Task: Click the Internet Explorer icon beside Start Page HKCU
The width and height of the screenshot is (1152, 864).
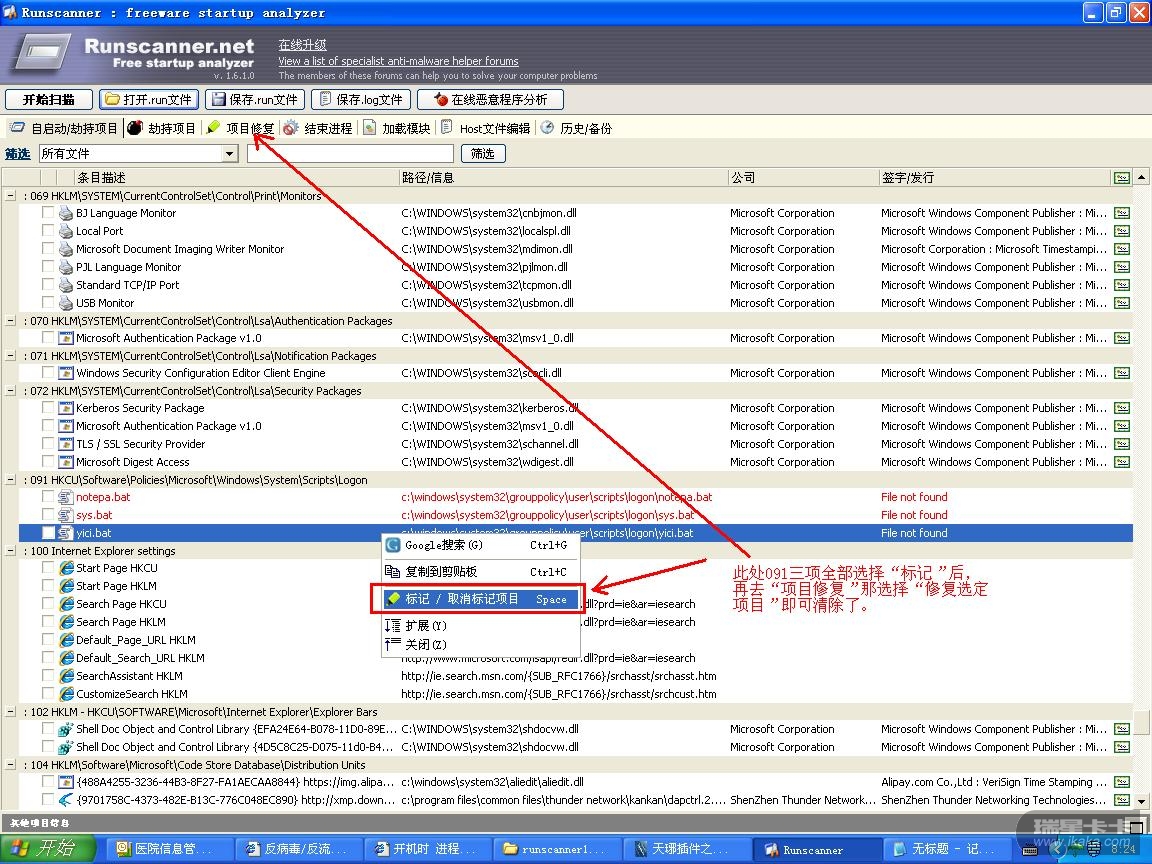Action: [x=67, y=568]
